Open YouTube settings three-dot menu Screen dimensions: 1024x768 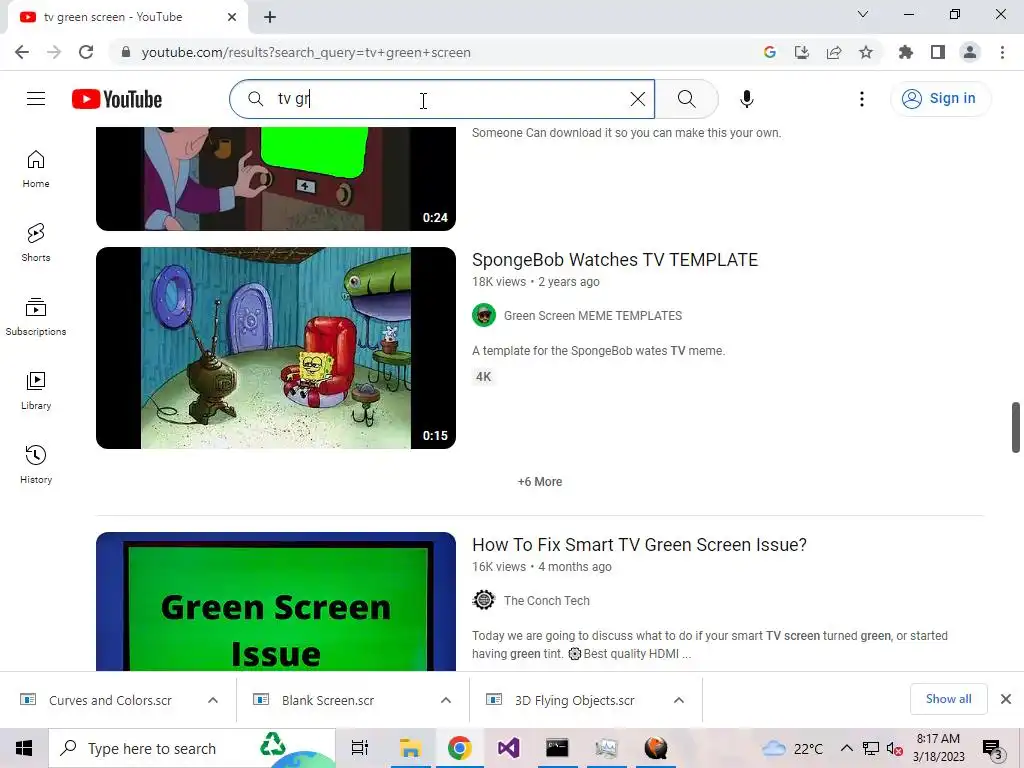(x=861, y=99)
